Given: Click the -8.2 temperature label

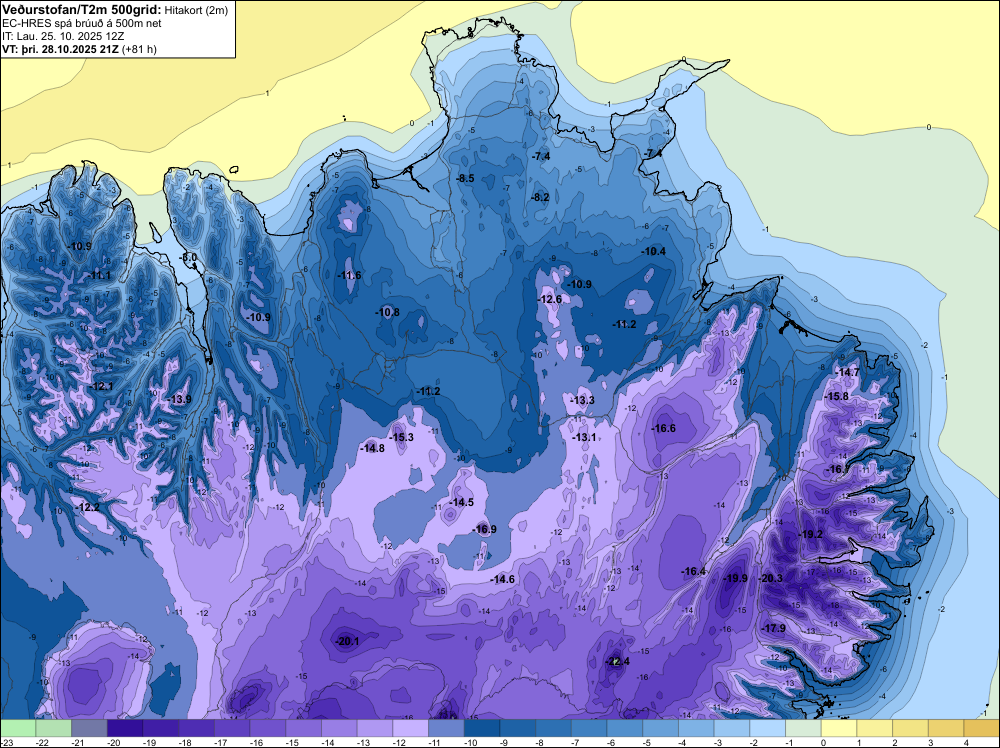Looking at the screenshot, I should pos(541,197).
